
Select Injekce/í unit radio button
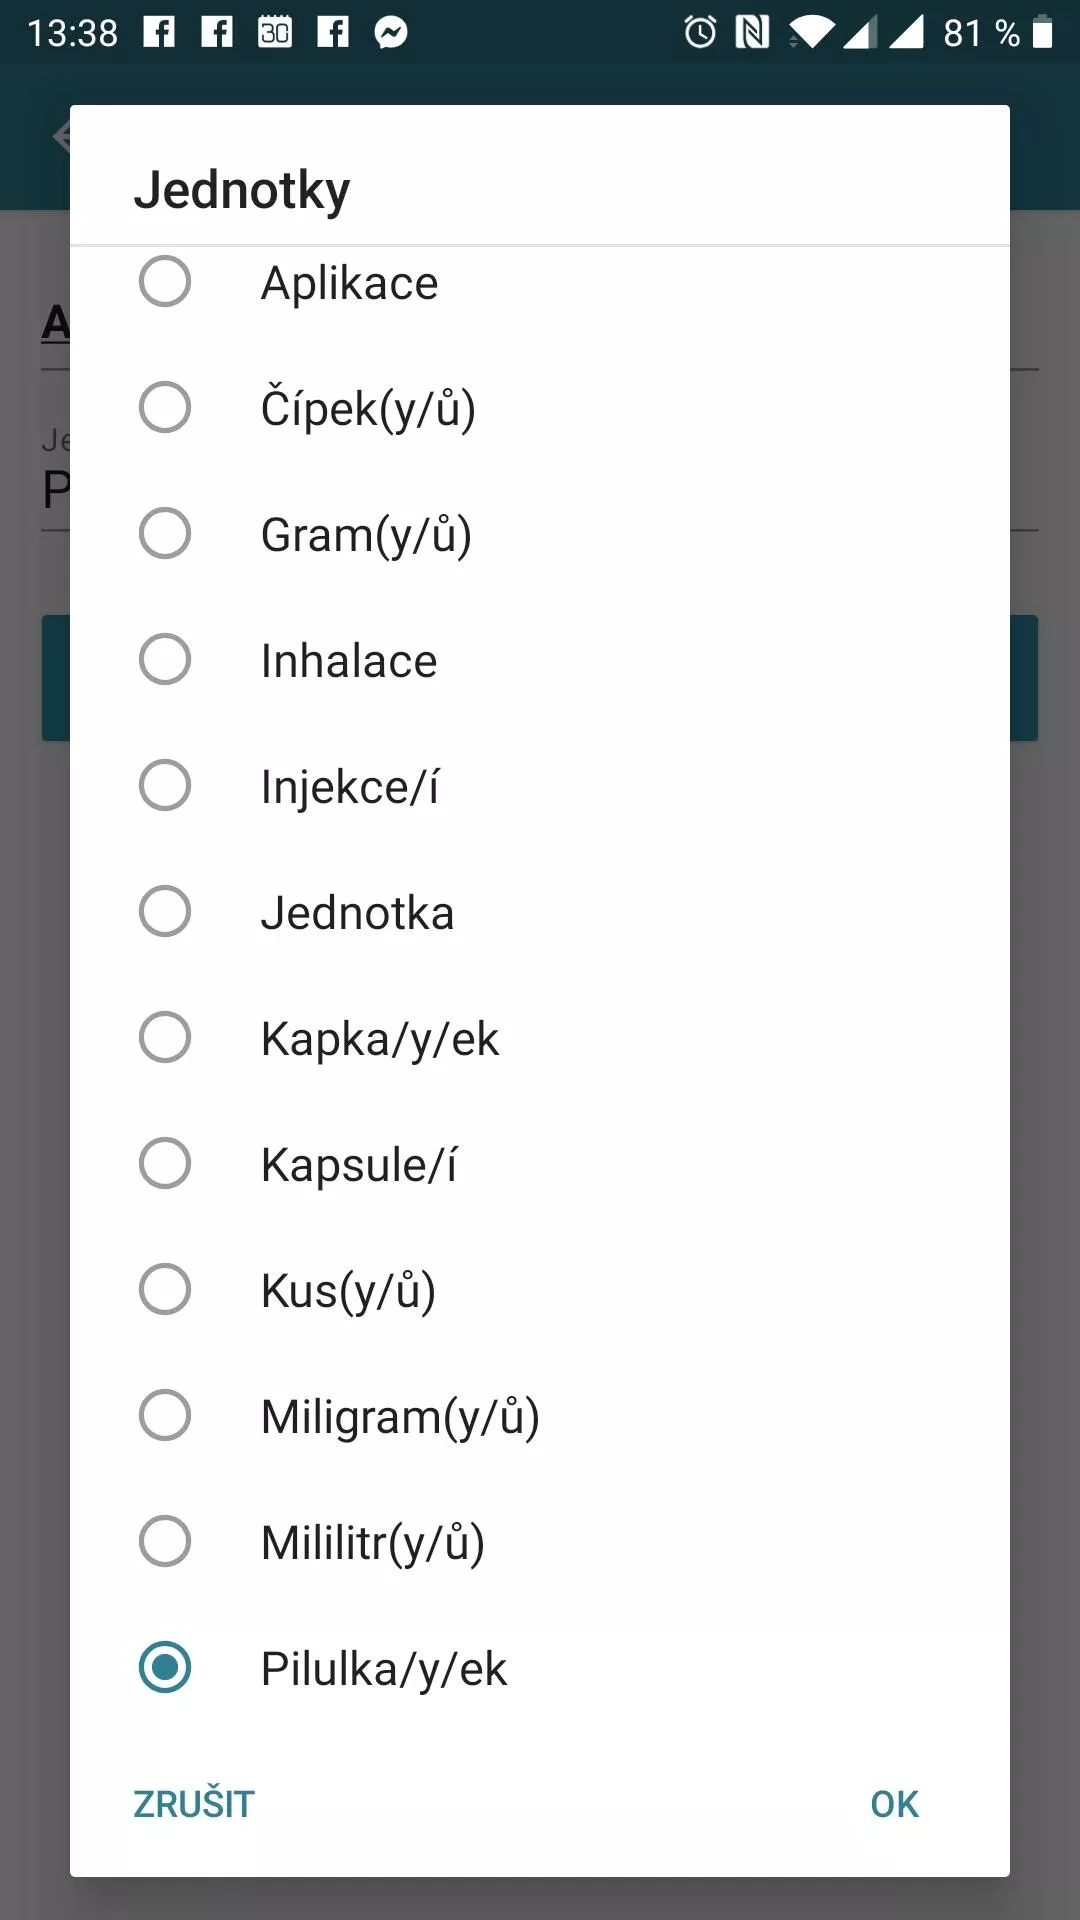click(165, 786)
